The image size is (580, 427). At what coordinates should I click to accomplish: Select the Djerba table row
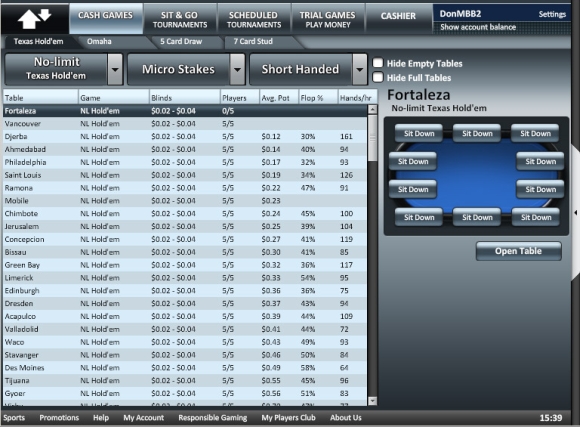[185, 137]
